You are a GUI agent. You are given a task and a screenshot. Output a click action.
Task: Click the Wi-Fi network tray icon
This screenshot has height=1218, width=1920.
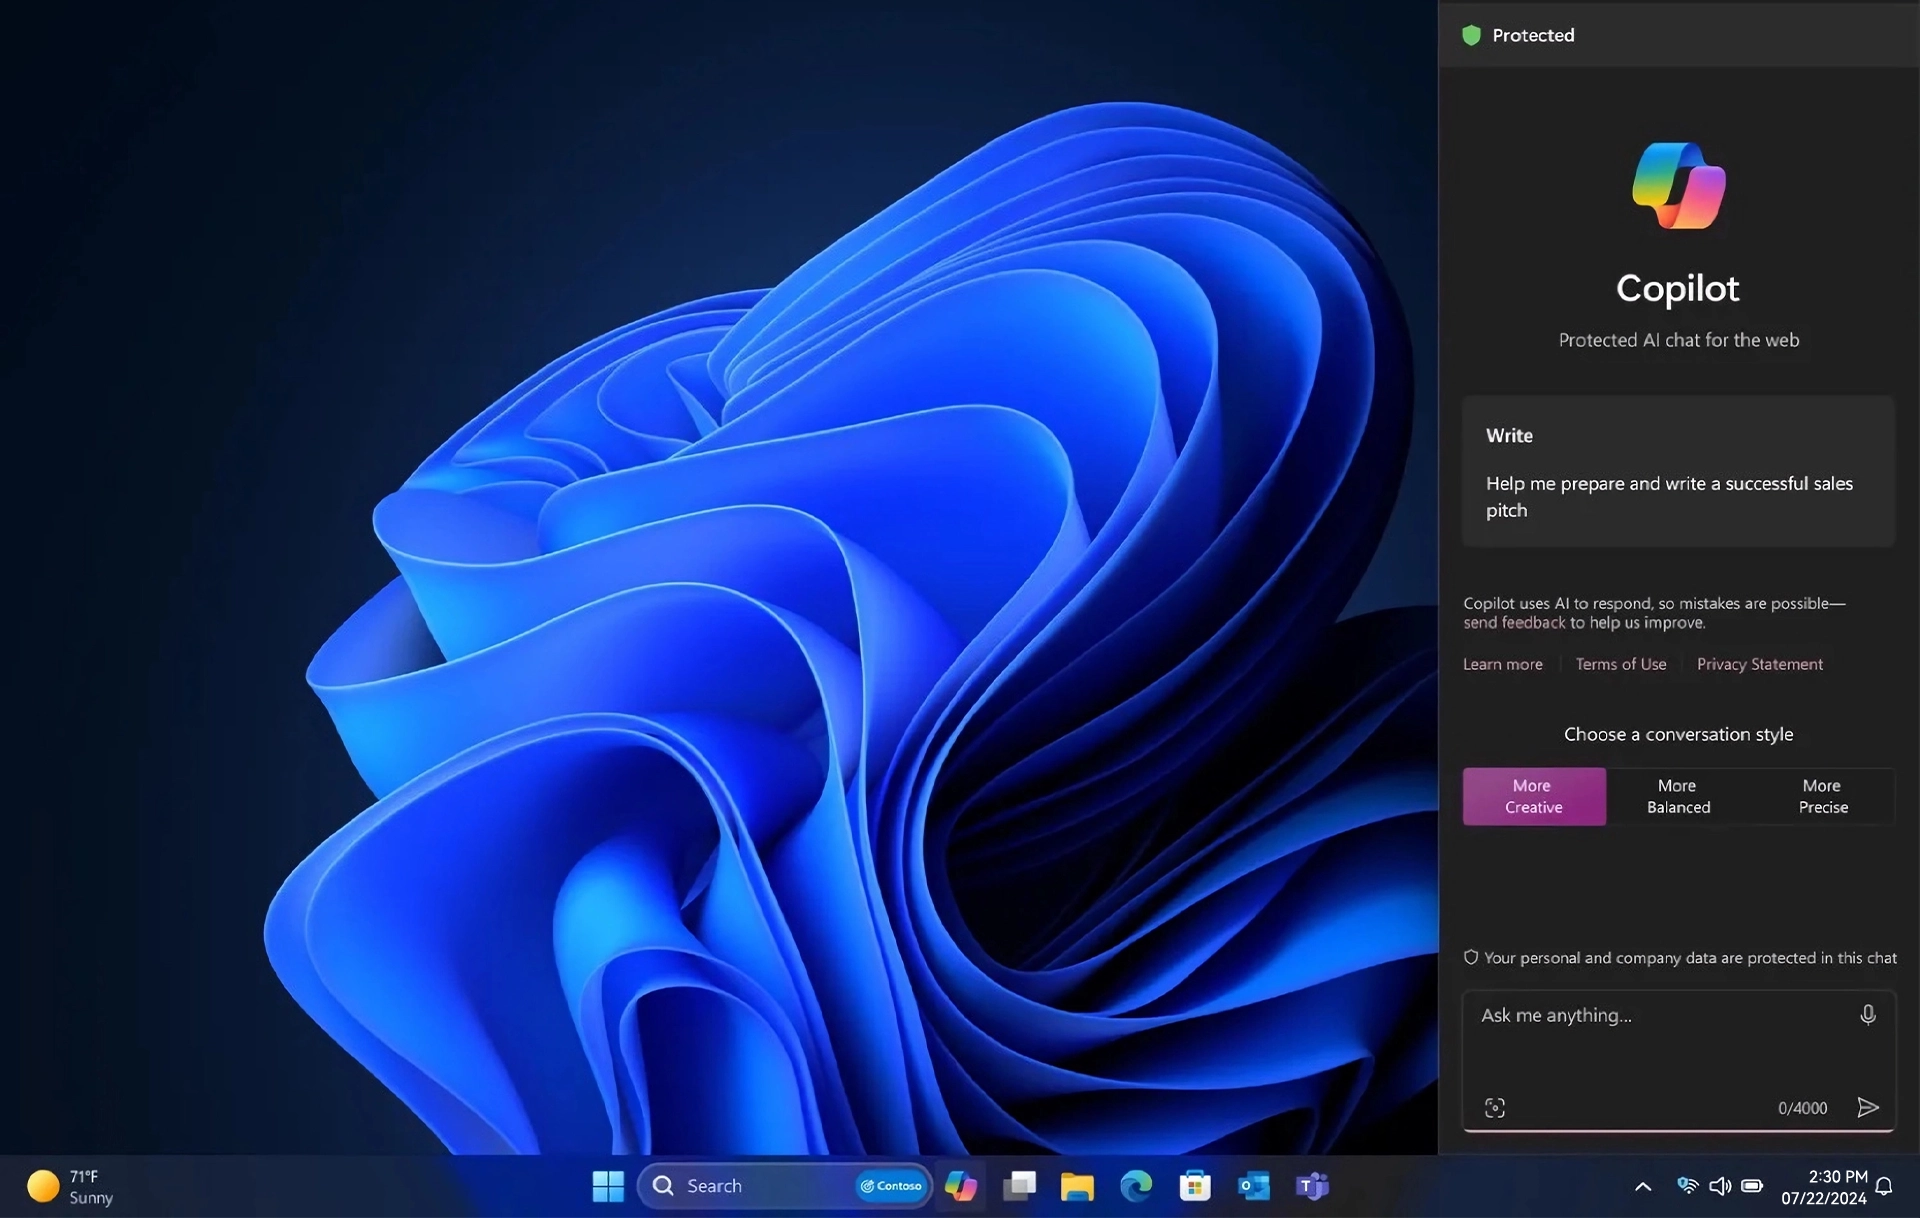1687,1186
